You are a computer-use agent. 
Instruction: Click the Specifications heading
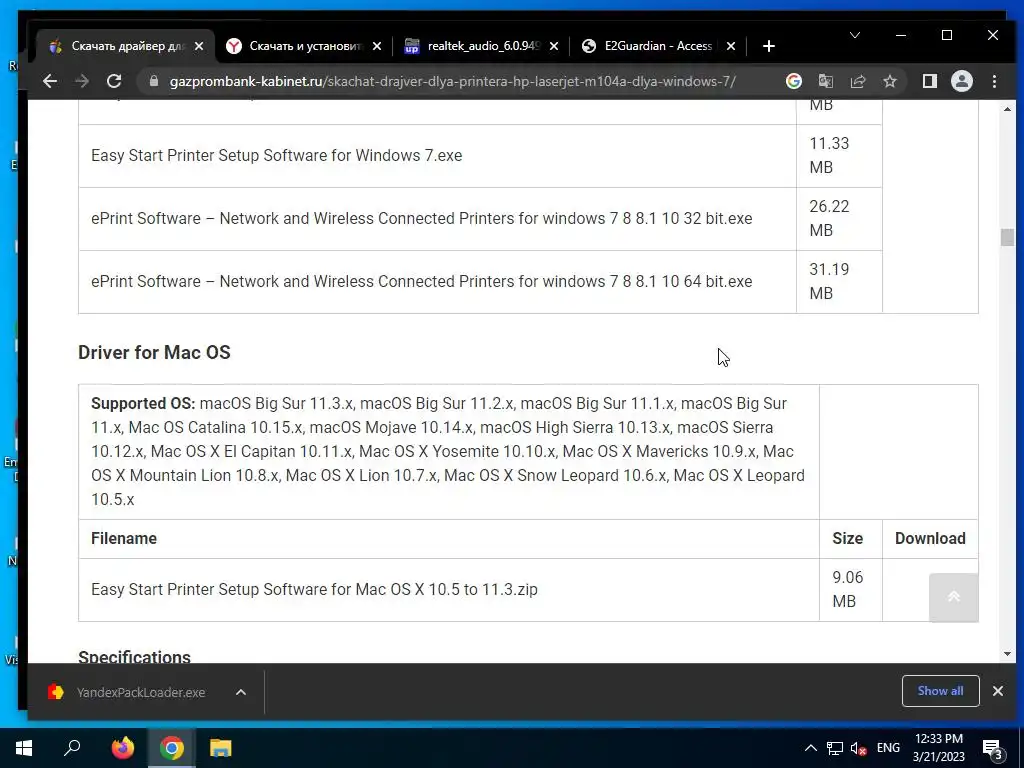coord(135,656)
